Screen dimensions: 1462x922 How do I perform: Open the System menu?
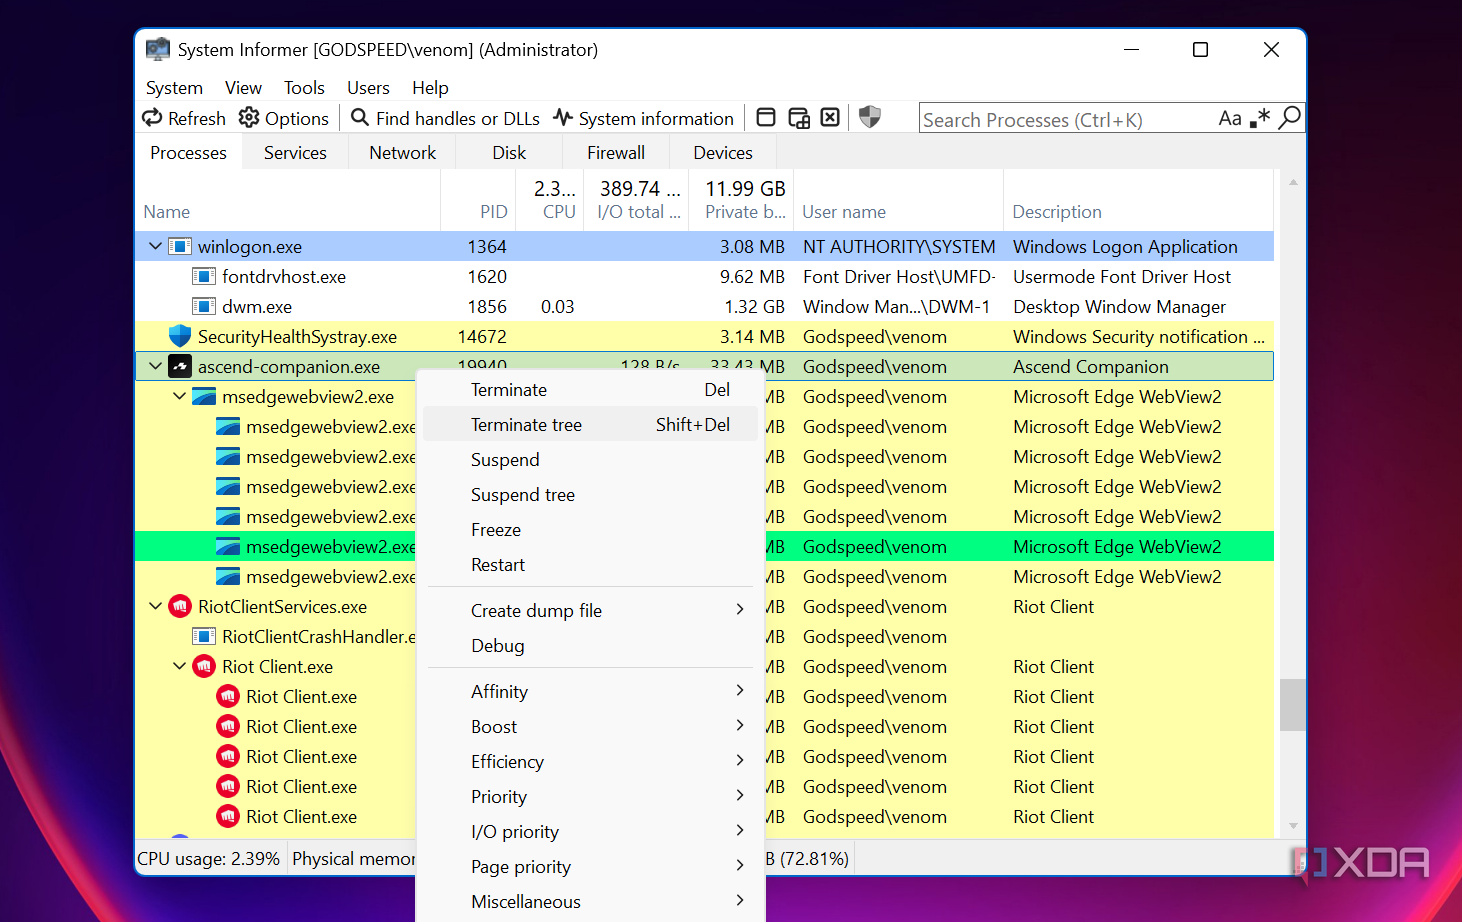[x=174, y=88]
